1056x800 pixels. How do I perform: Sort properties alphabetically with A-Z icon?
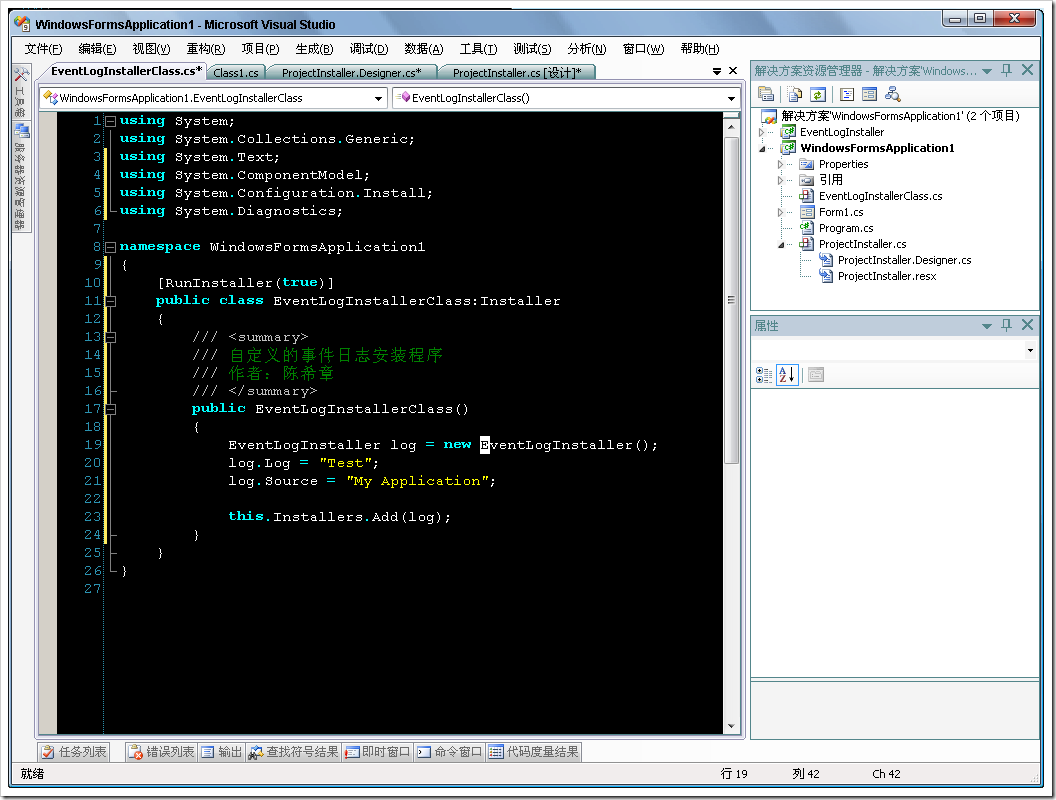(x=787, y=375)
